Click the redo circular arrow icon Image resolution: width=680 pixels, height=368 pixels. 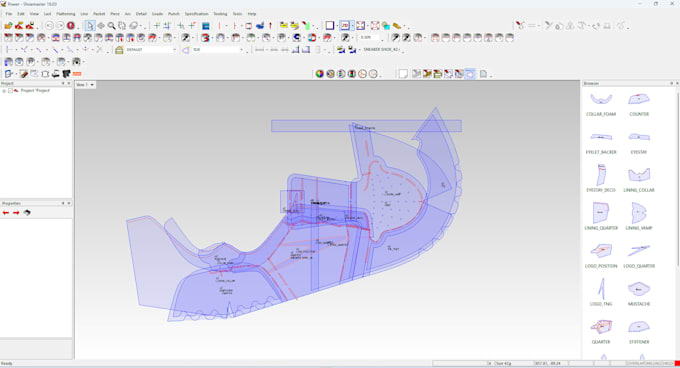60,26
